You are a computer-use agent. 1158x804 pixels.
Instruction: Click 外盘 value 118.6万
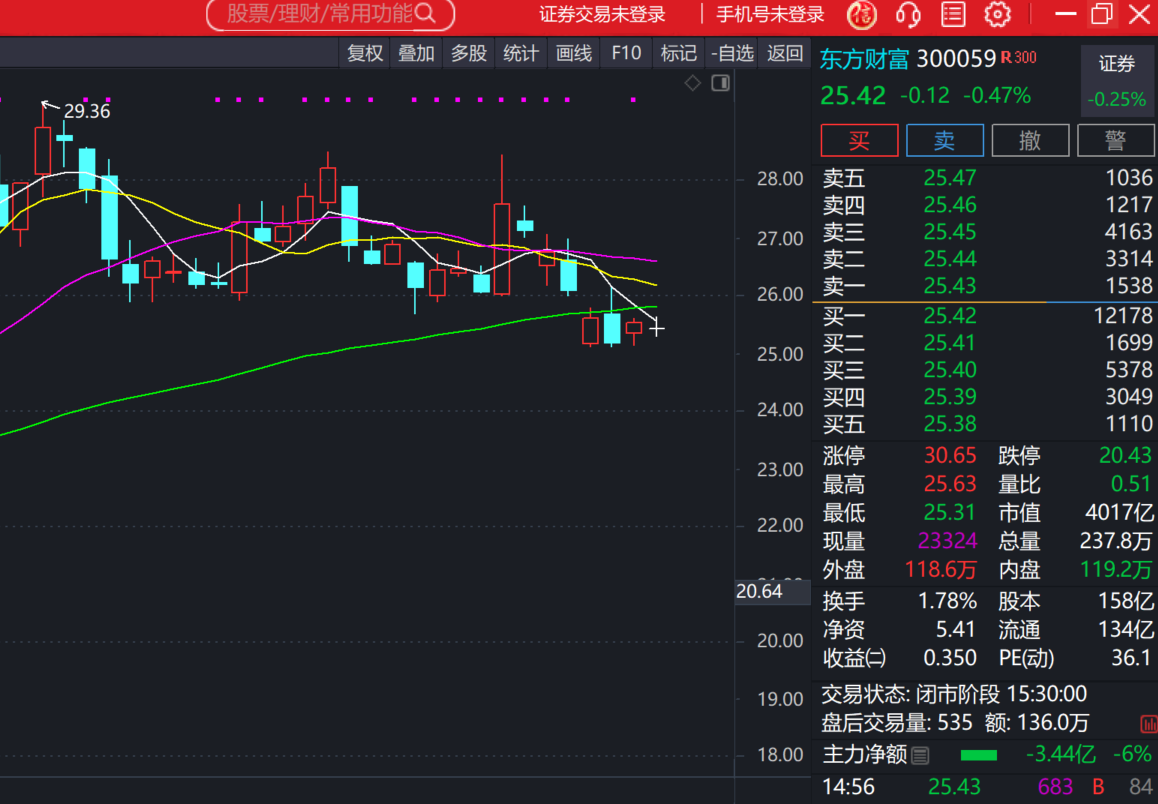tap(941, 570)
